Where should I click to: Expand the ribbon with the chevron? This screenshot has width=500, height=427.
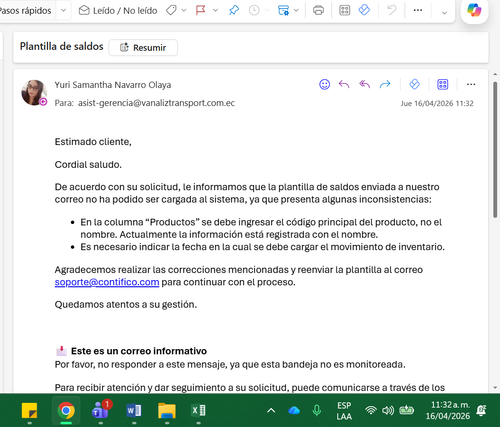click(444, 13)
